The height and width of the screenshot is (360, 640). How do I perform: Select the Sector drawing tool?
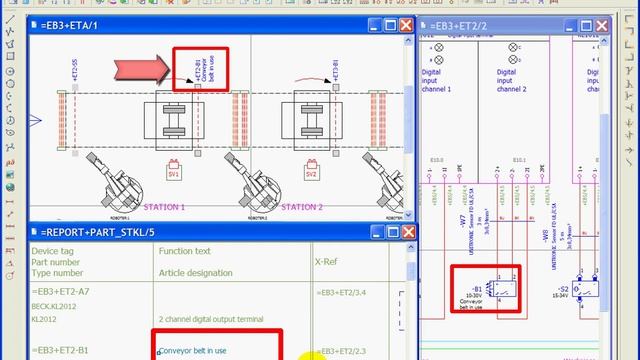point(10,121)
